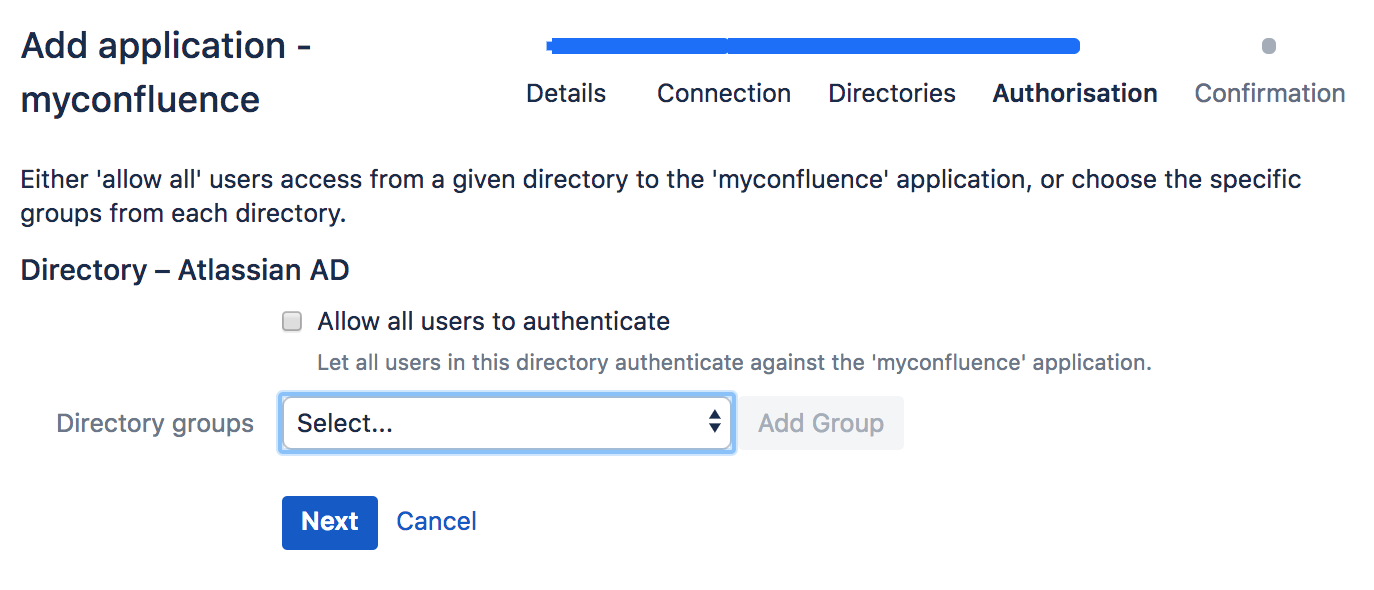Click the 'allow all' instruction paragraph
The height and width of the screenshot is (590, 1374).
pyautogui.click(x=660, y=197)
